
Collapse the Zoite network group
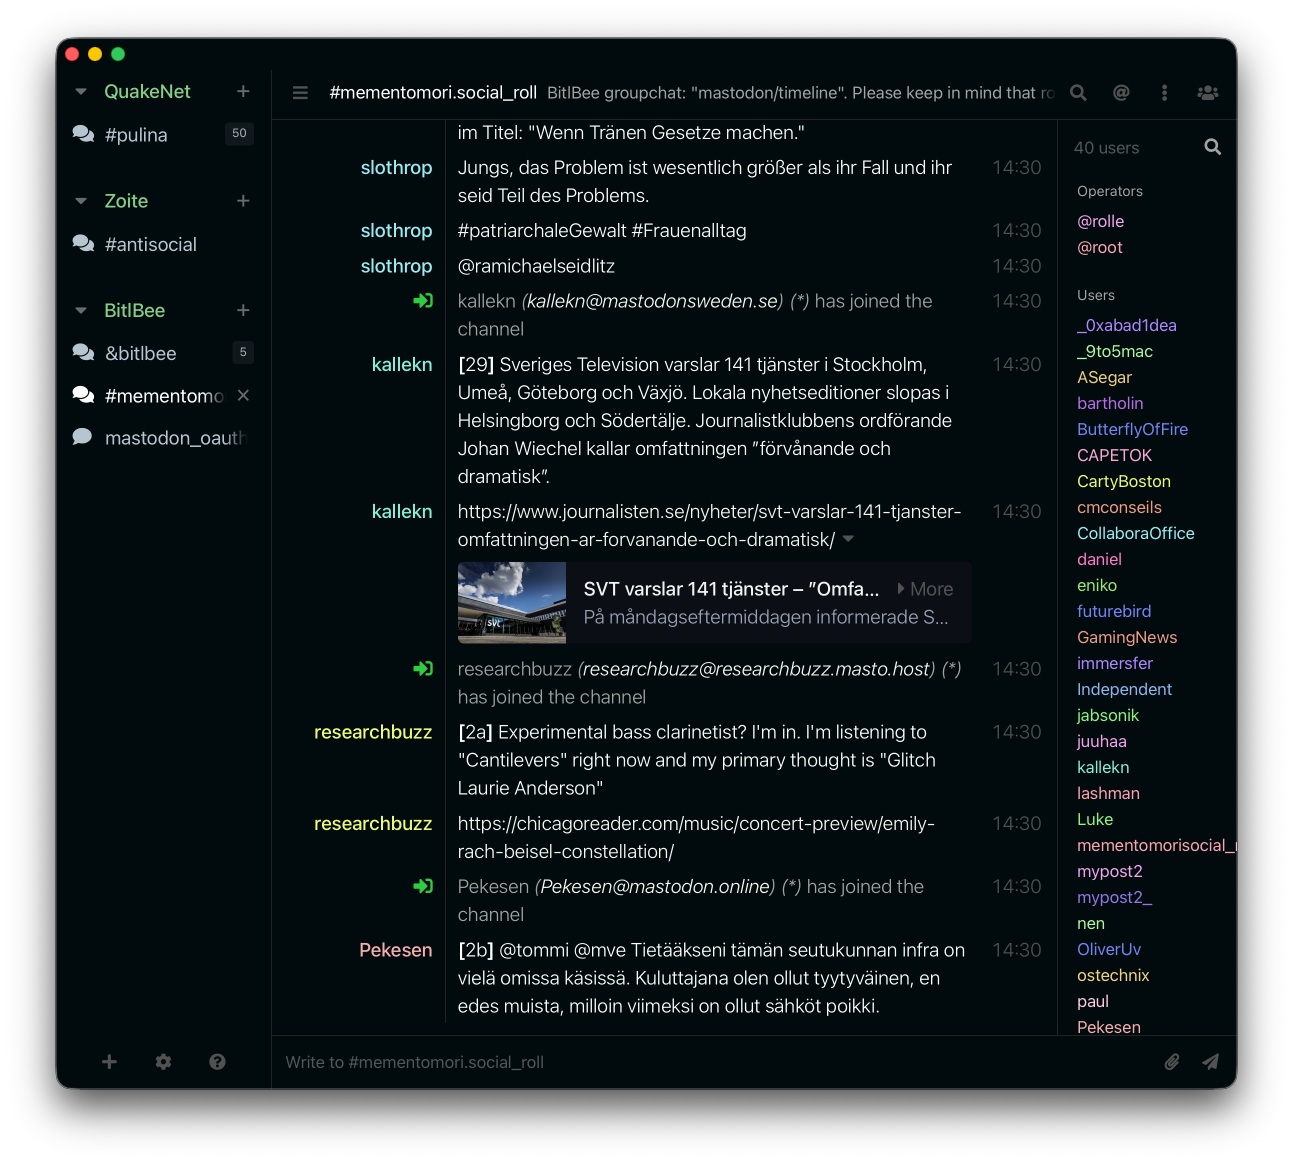click(81, 201)
